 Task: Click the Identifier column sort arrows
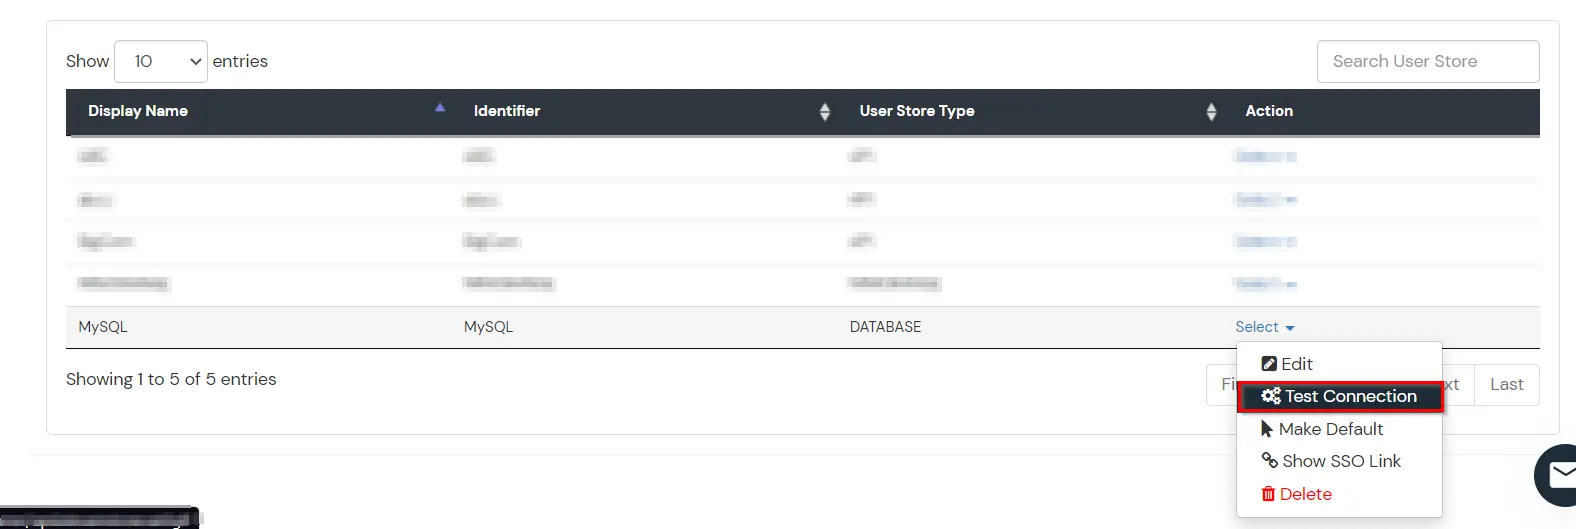click(x=825, y=112)
